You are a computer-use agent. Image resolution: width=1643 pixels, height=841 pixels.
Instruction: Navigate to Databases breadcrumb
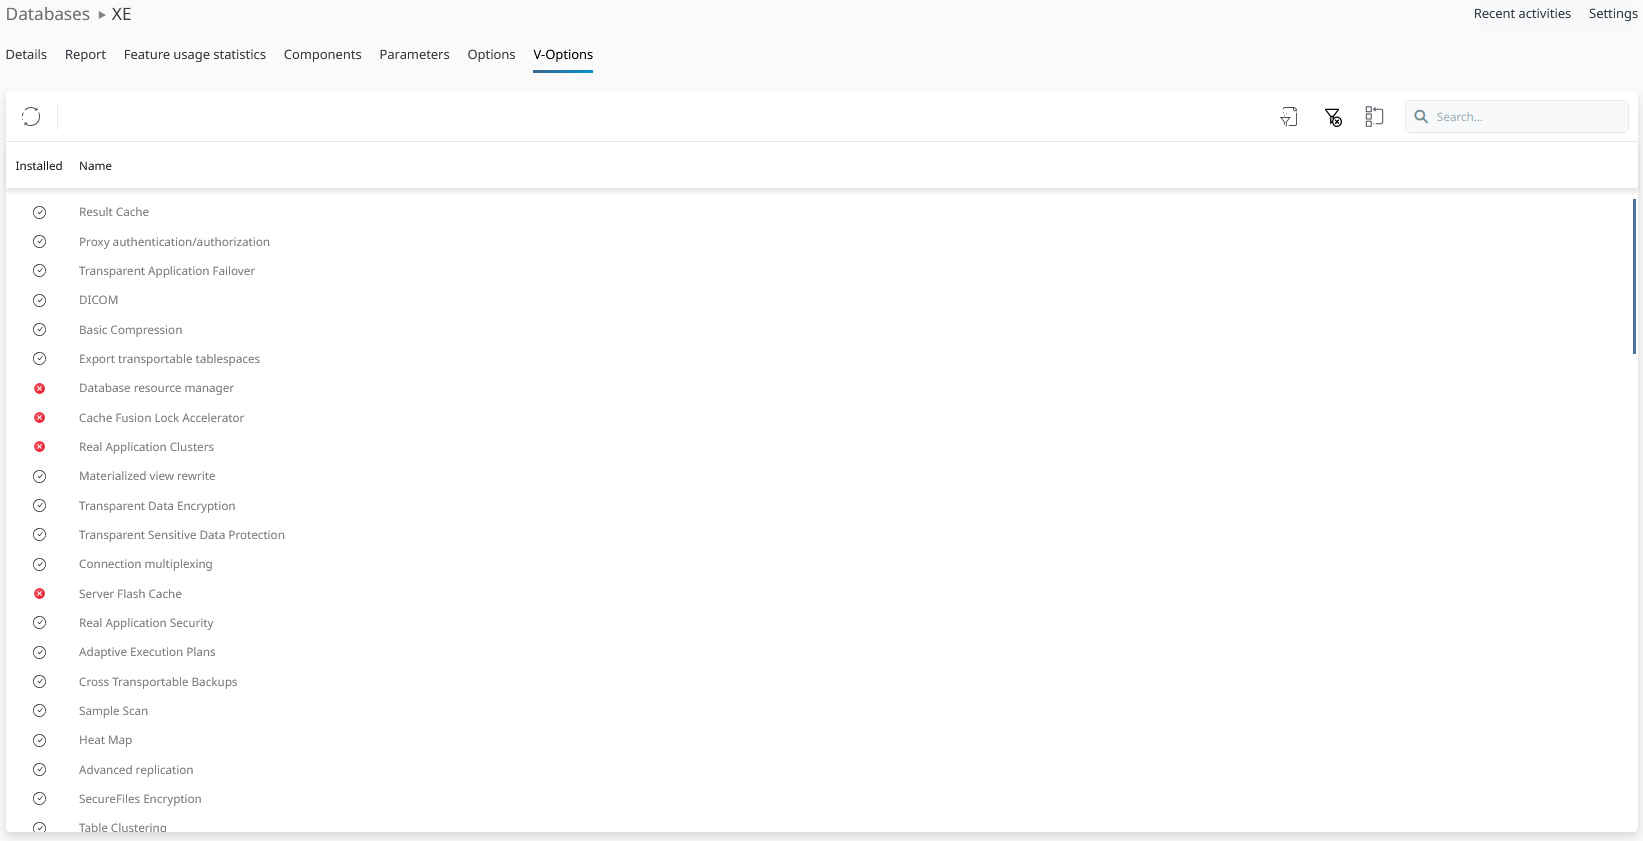click(x=48, y=14)
